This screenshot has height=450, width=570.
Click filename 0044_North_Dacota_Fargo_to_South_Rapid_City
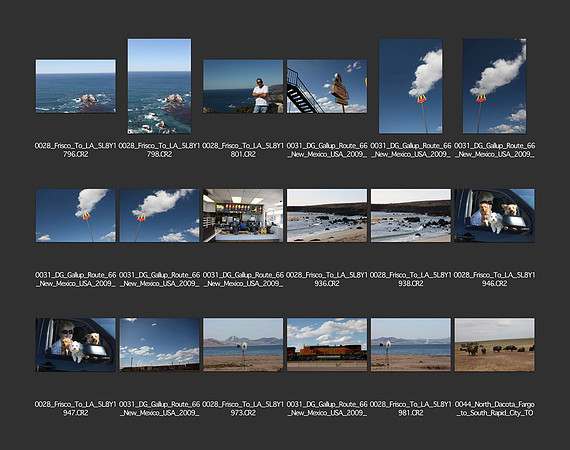pos(494,409)
